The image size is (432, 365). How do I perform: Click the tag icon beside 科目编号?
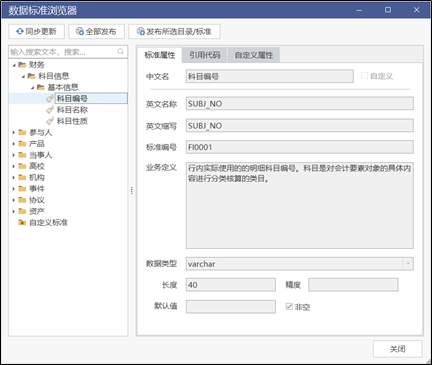50,98
